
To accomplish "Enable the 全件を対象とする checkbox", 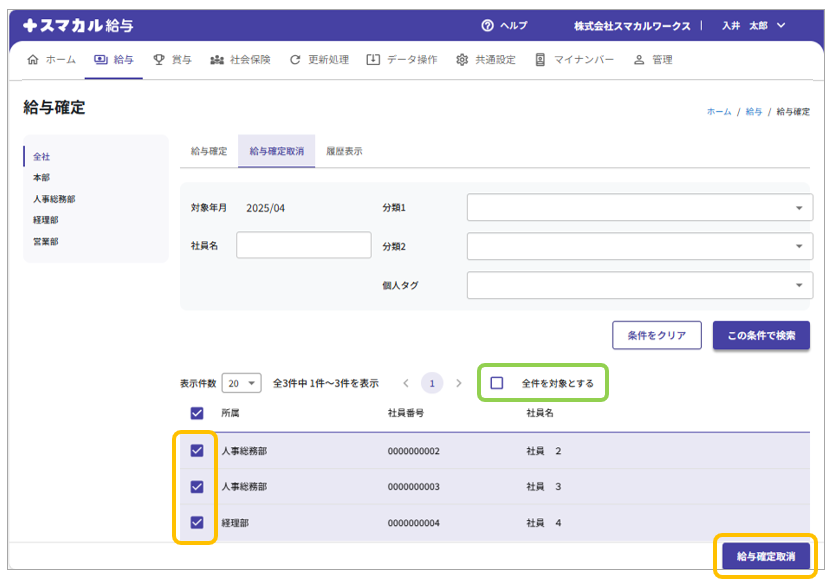I will (497, 383).
